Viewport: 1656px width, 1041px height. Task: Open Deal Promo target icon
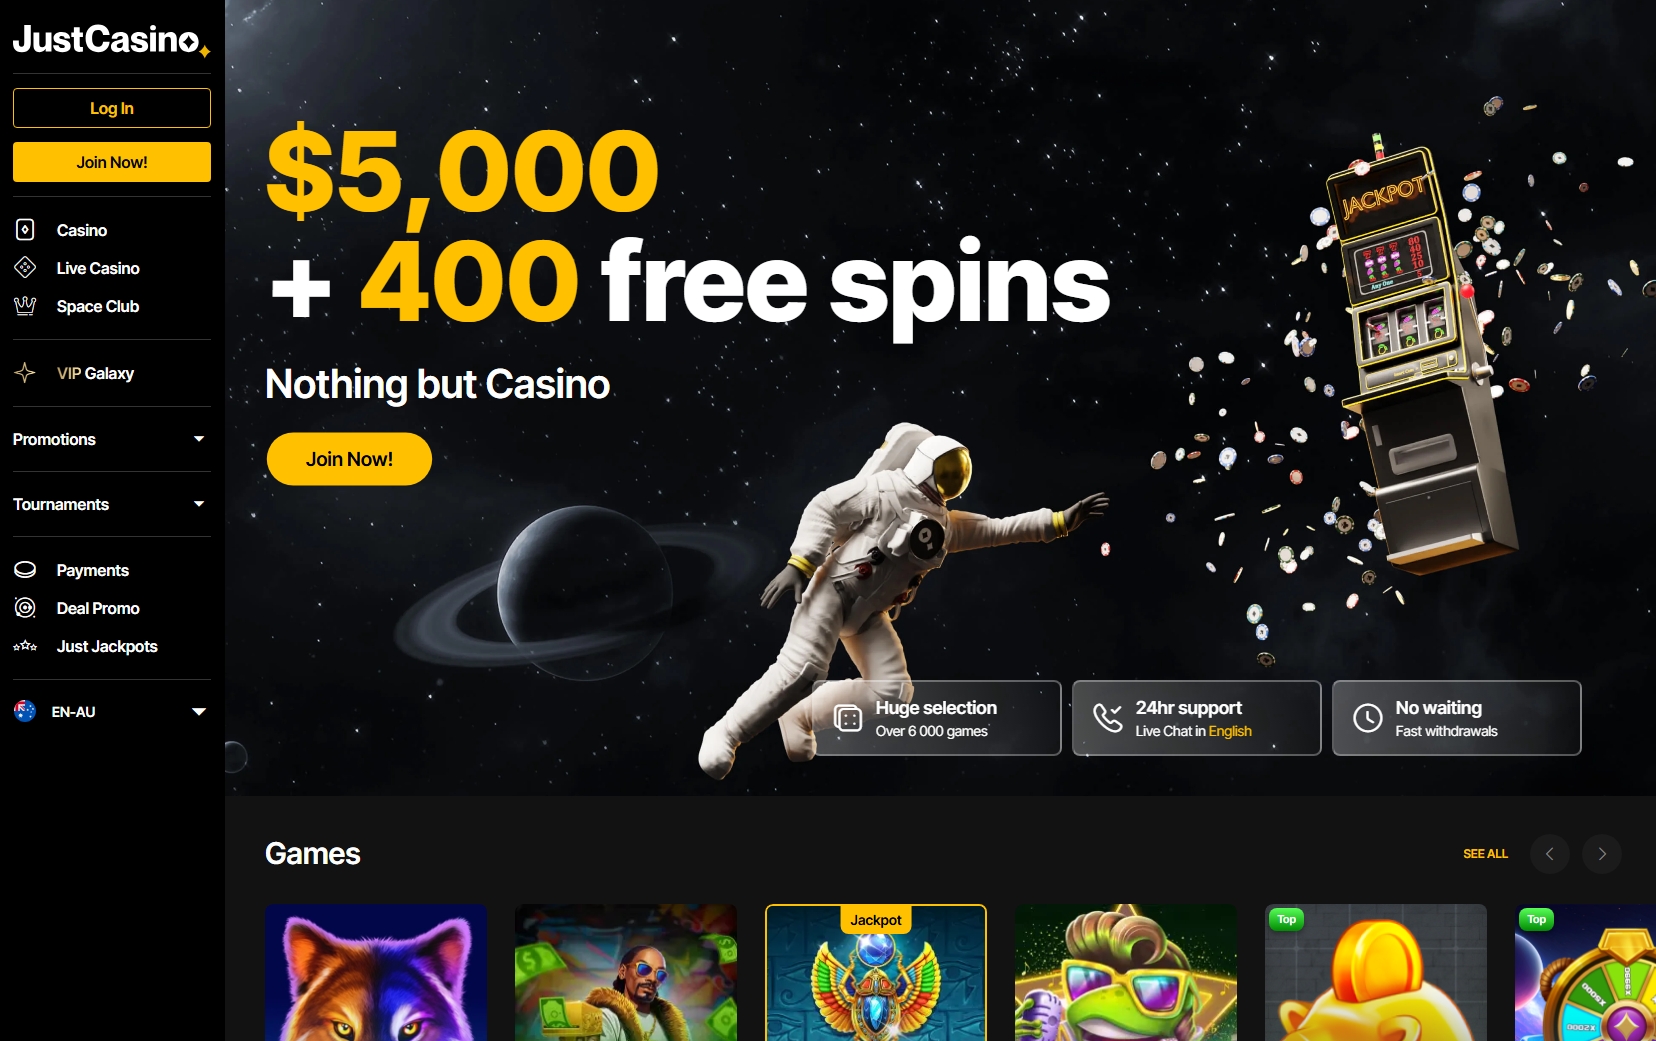25,608
